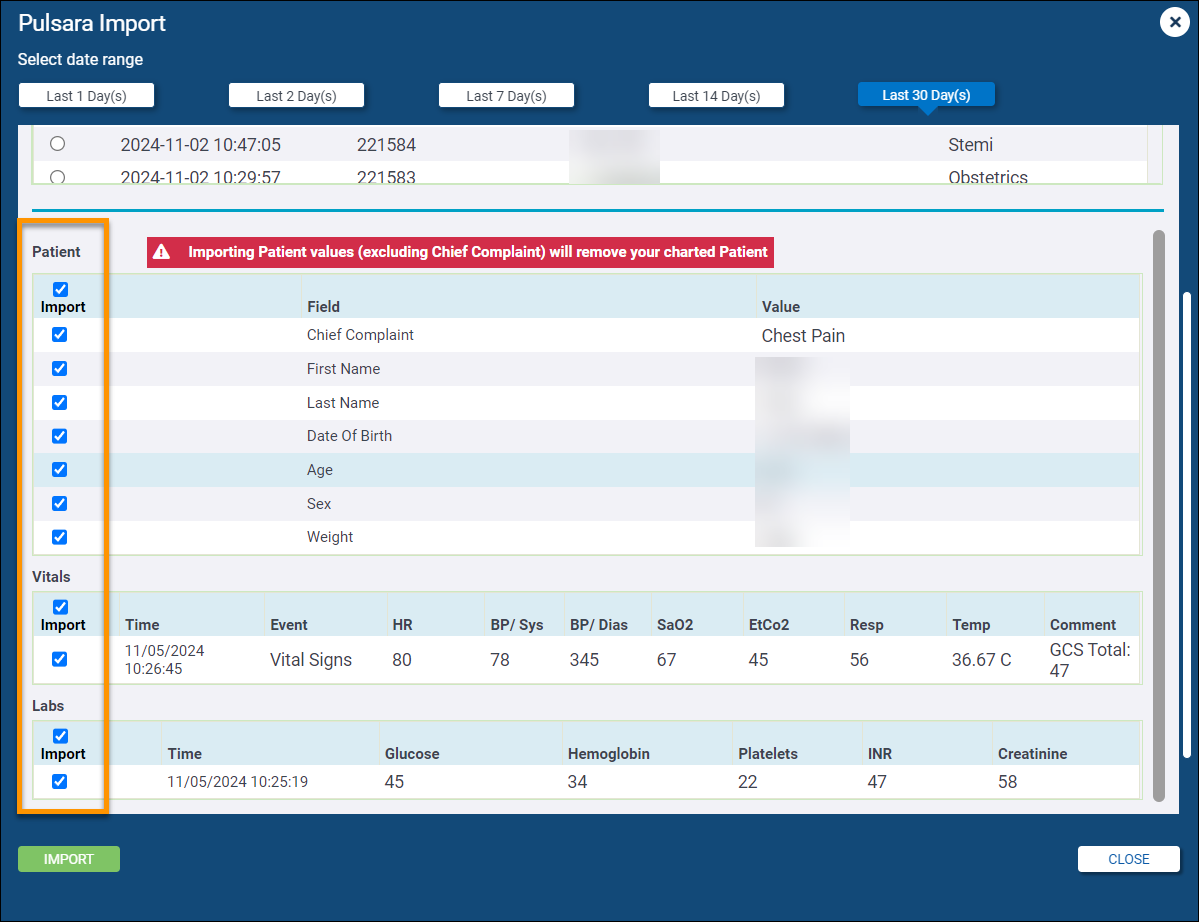
Task: Toggle the Date Of Birth checkbox
Action: 60,436
